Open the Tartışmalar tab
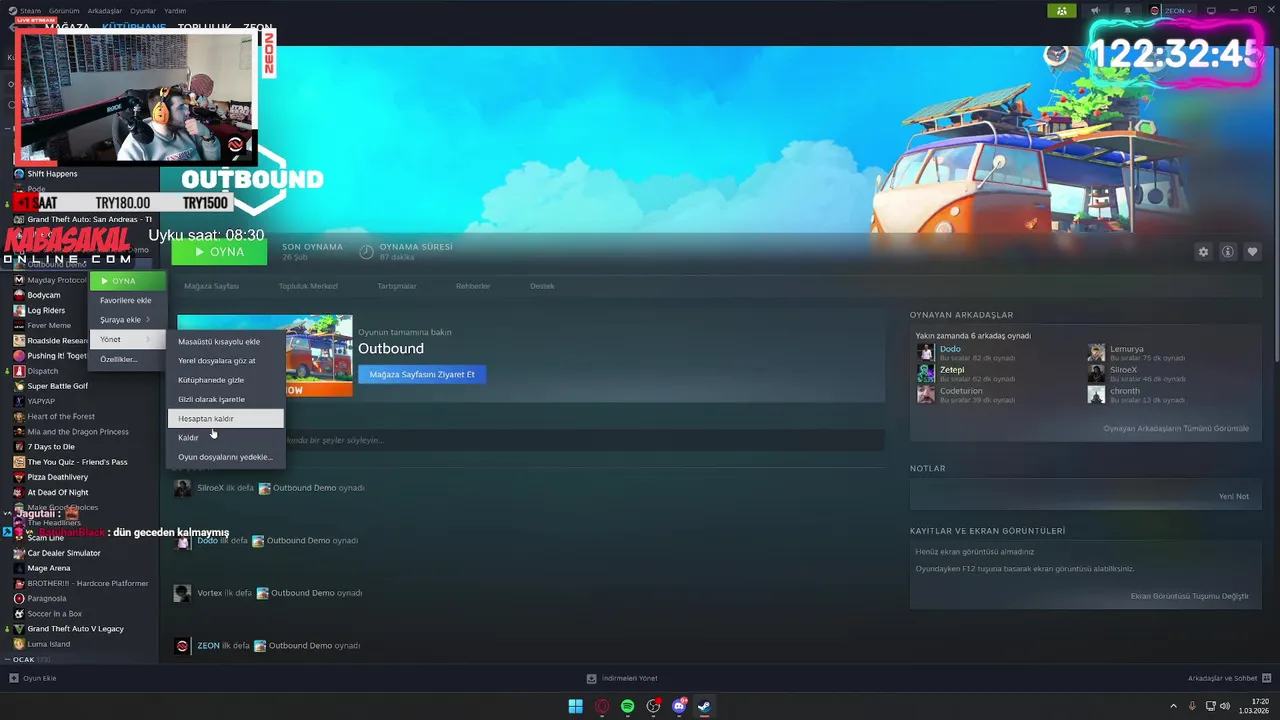Image resolution: width=1280 pixels, height=720 pixels. click(396, 286)
